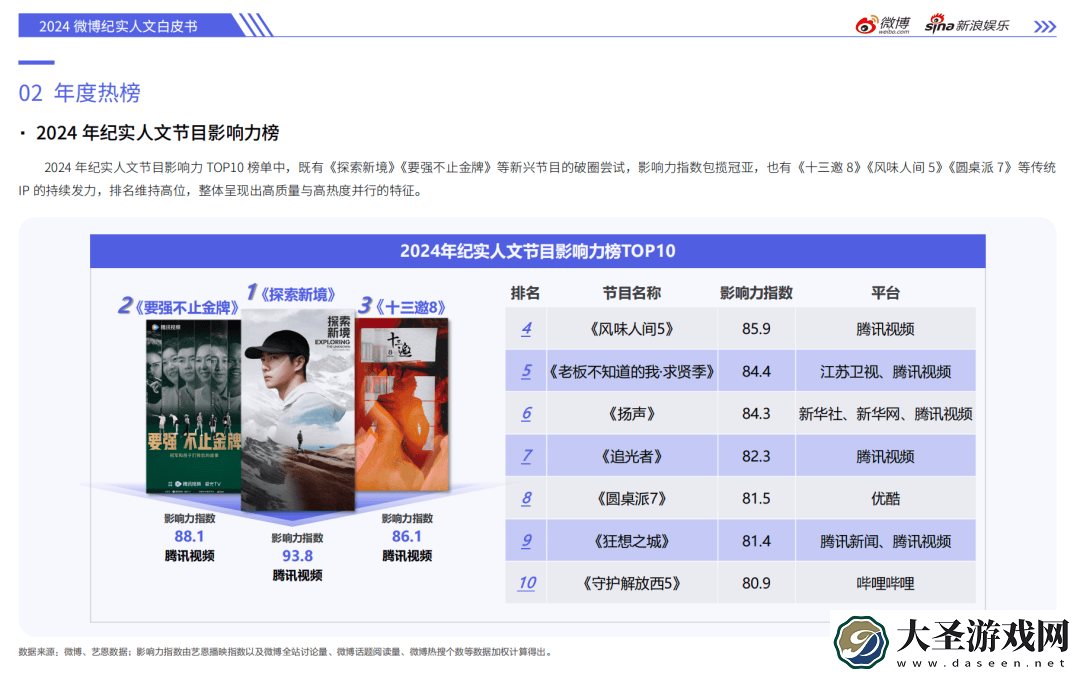The height and width of the screenshot is (675, 1080).
Task: Click the 86.1 index under third poster
Action: coord(406,537)
